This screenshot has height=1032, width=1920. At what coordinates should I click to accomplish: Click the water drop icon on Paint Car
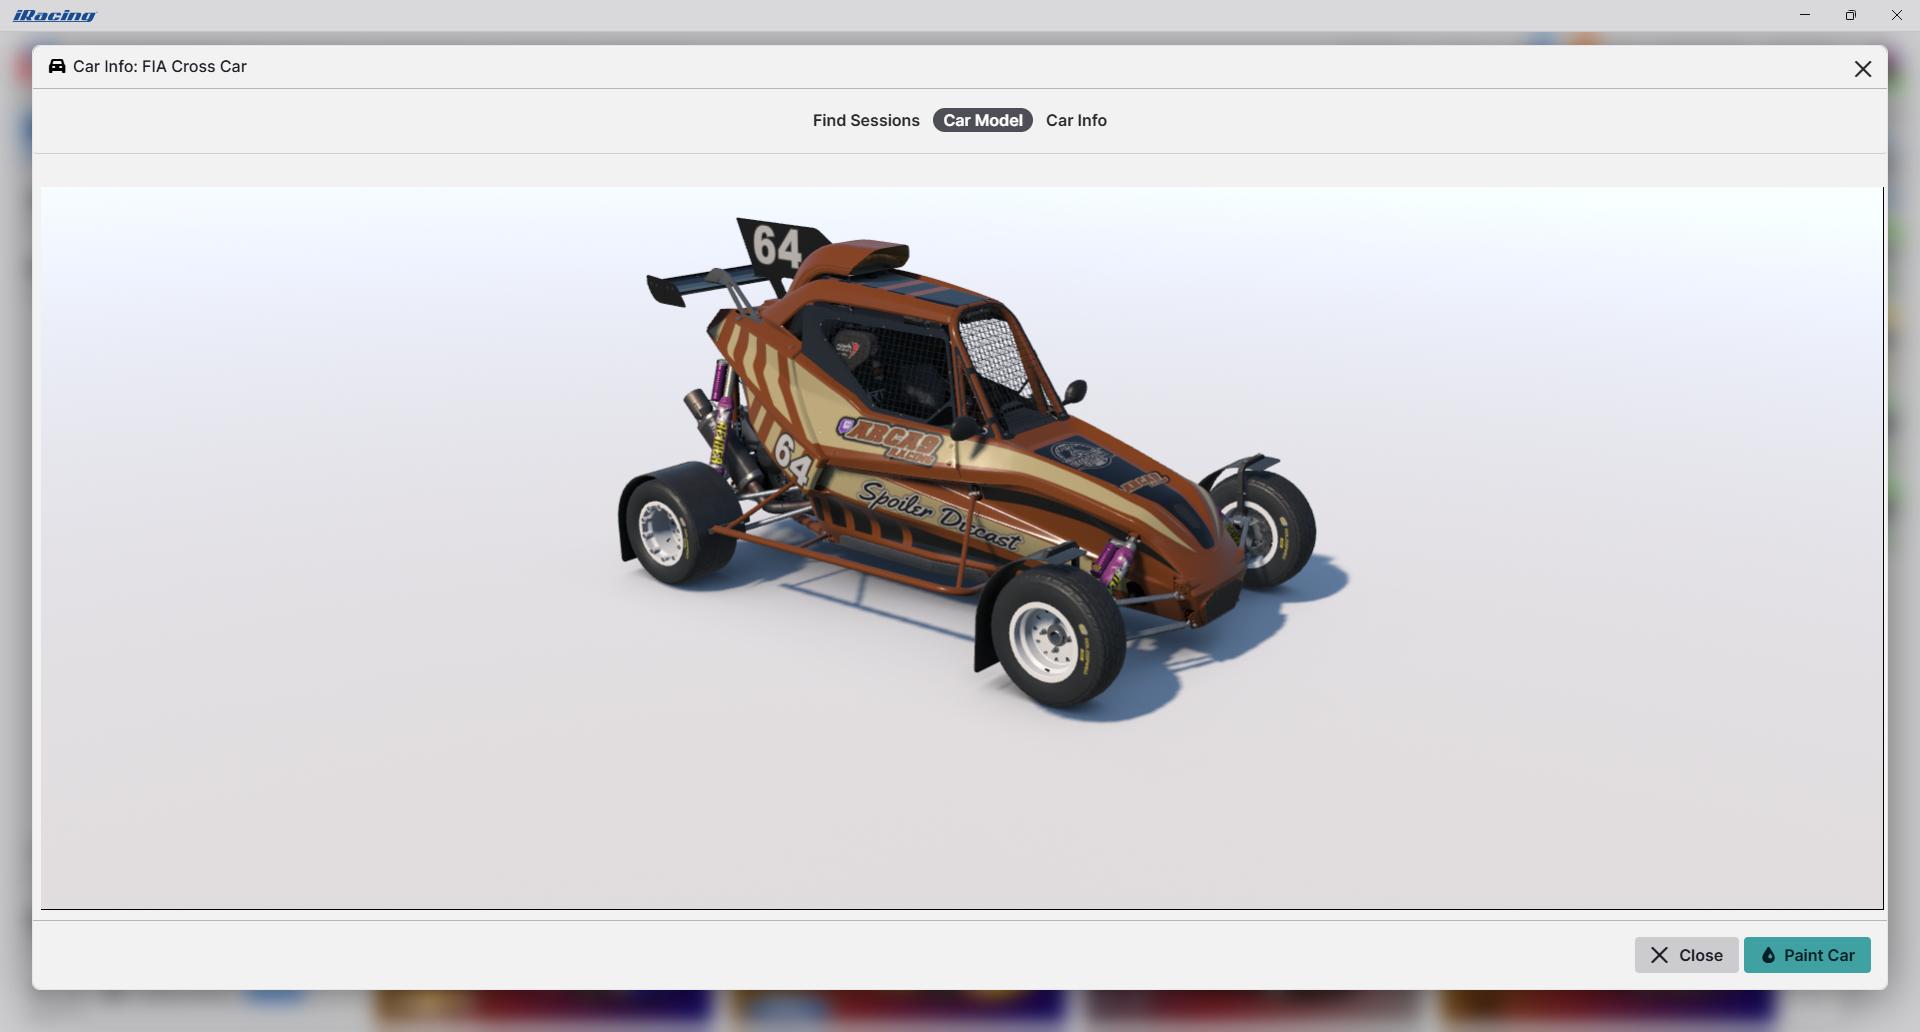(1768, 955)
